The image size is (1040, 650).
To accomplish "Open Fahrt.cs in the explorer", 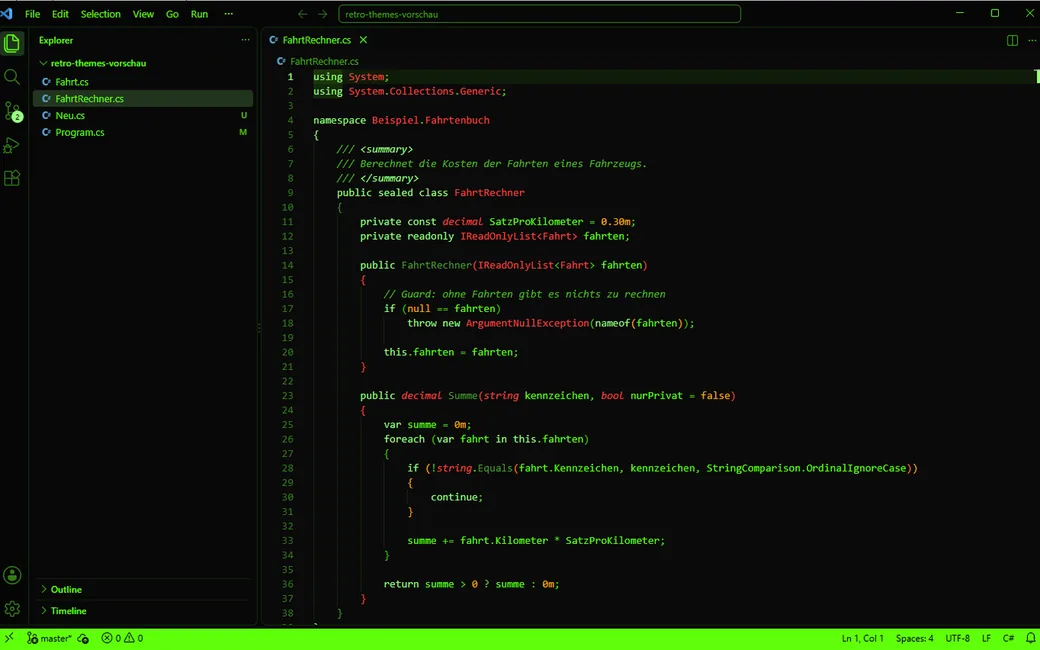I will 143,82.
